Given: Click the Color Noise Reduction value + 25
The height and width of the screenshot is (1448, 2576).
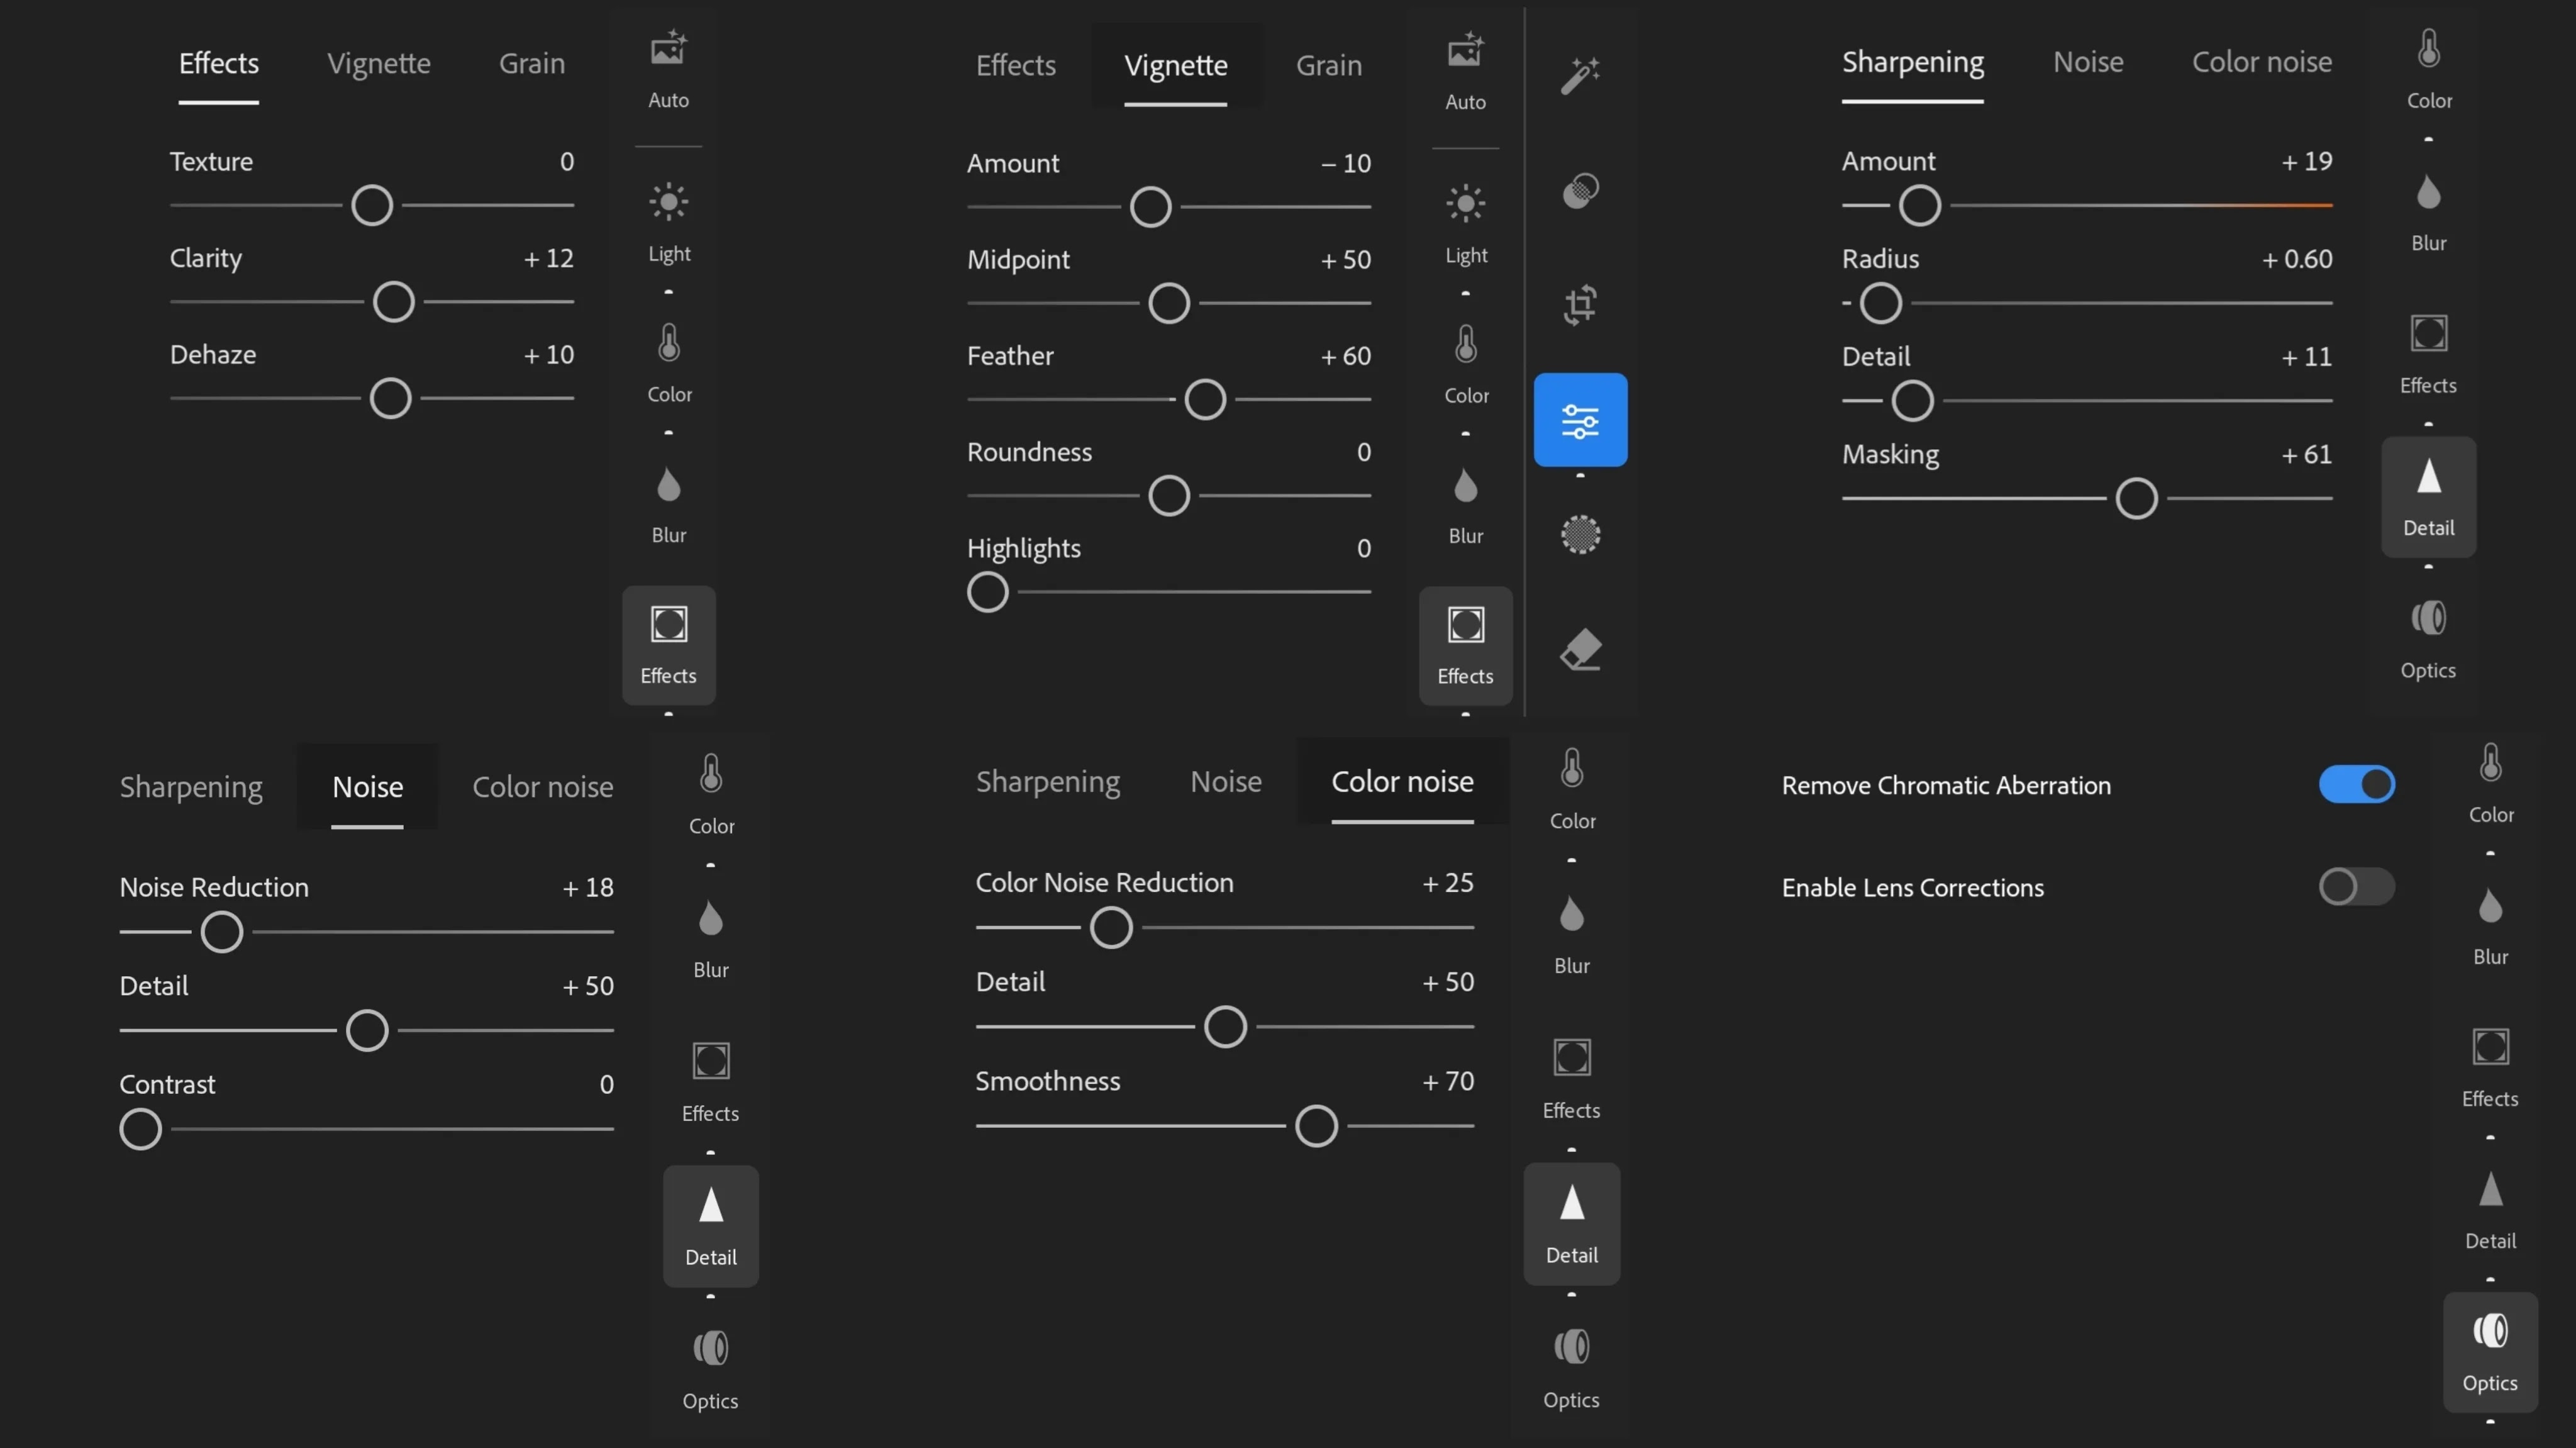Looking at the screenshot, I should tap(1447, 882).
